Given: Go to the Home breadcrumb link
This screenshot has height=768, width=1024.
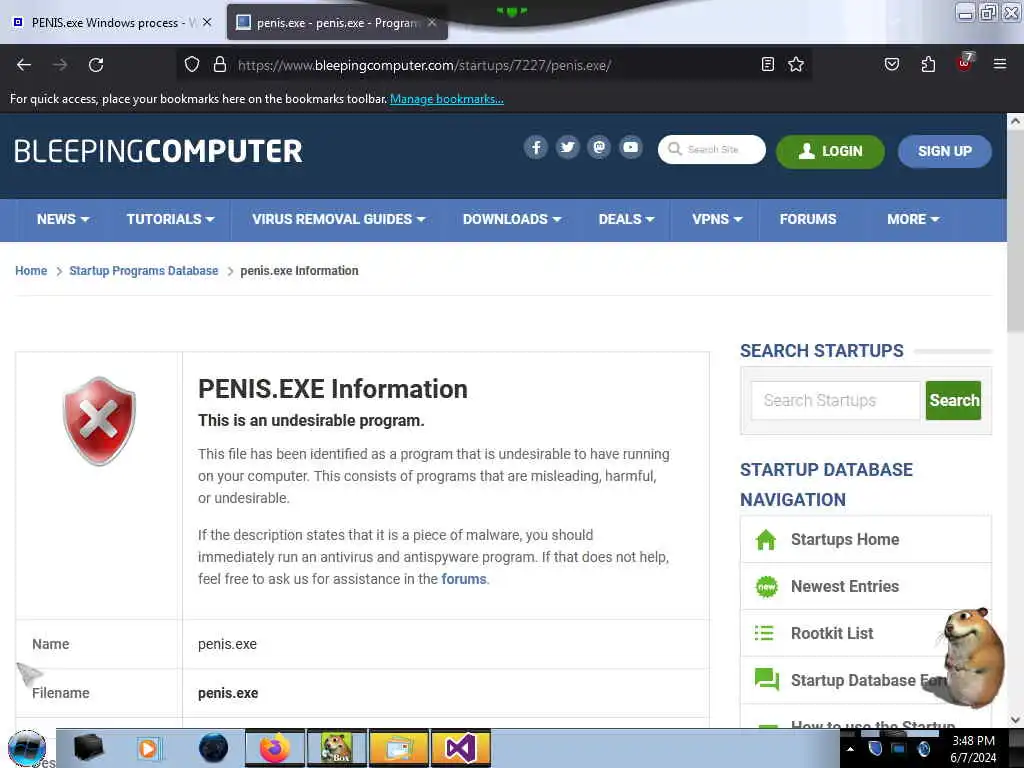Looking at the screenshot, I should [x=31, y=270].
